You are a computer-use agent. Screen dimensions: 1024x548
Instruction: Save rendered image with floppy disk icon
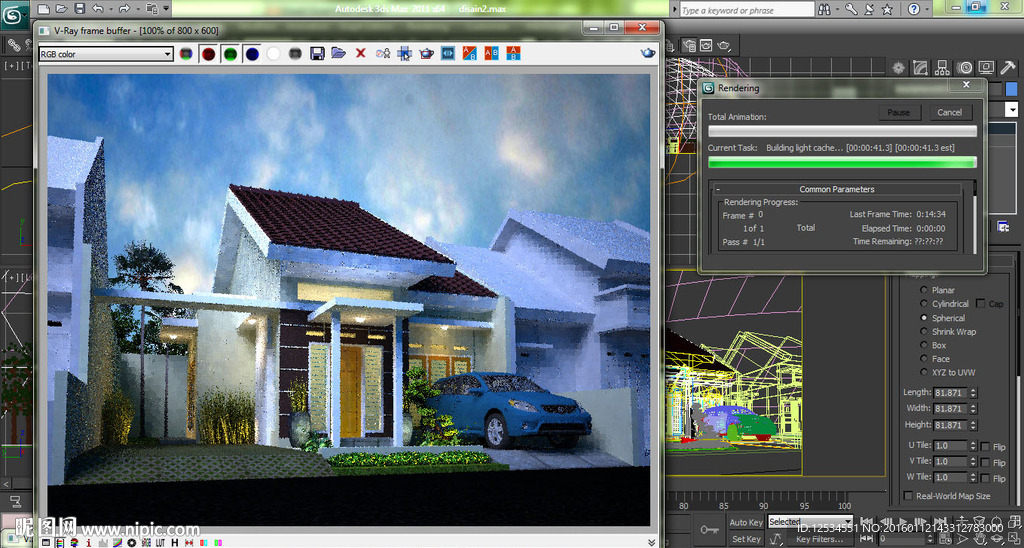click(317, 53)
